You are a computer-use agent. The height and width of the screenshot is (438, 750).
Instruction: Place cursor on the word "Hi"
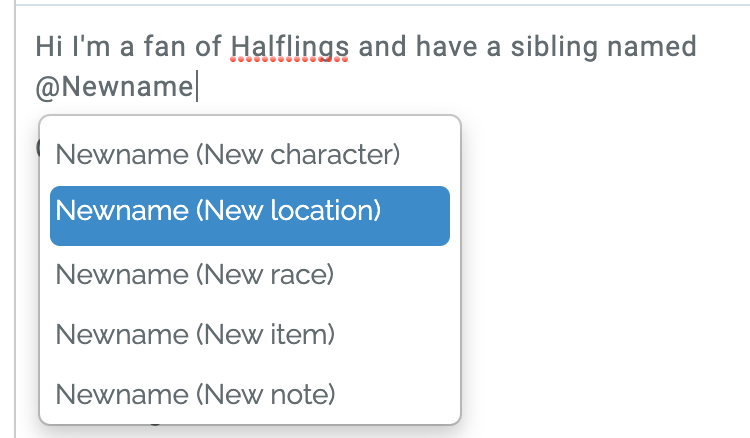coord(46,46)
